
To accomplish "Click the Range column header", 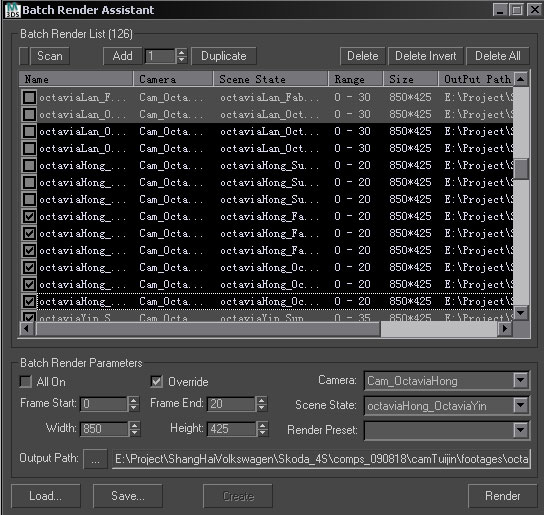I will point(356,79).
